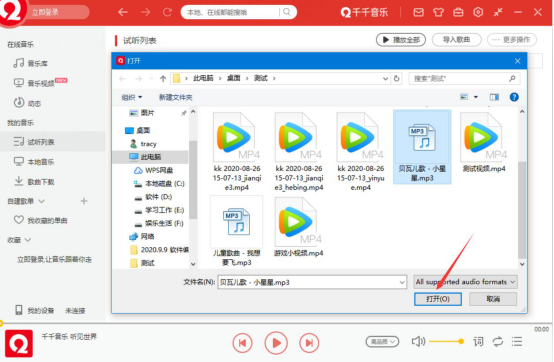This screenshot has height=362, width=554.
Task: Mute volume speaker icon
Action: click(418, 342)
